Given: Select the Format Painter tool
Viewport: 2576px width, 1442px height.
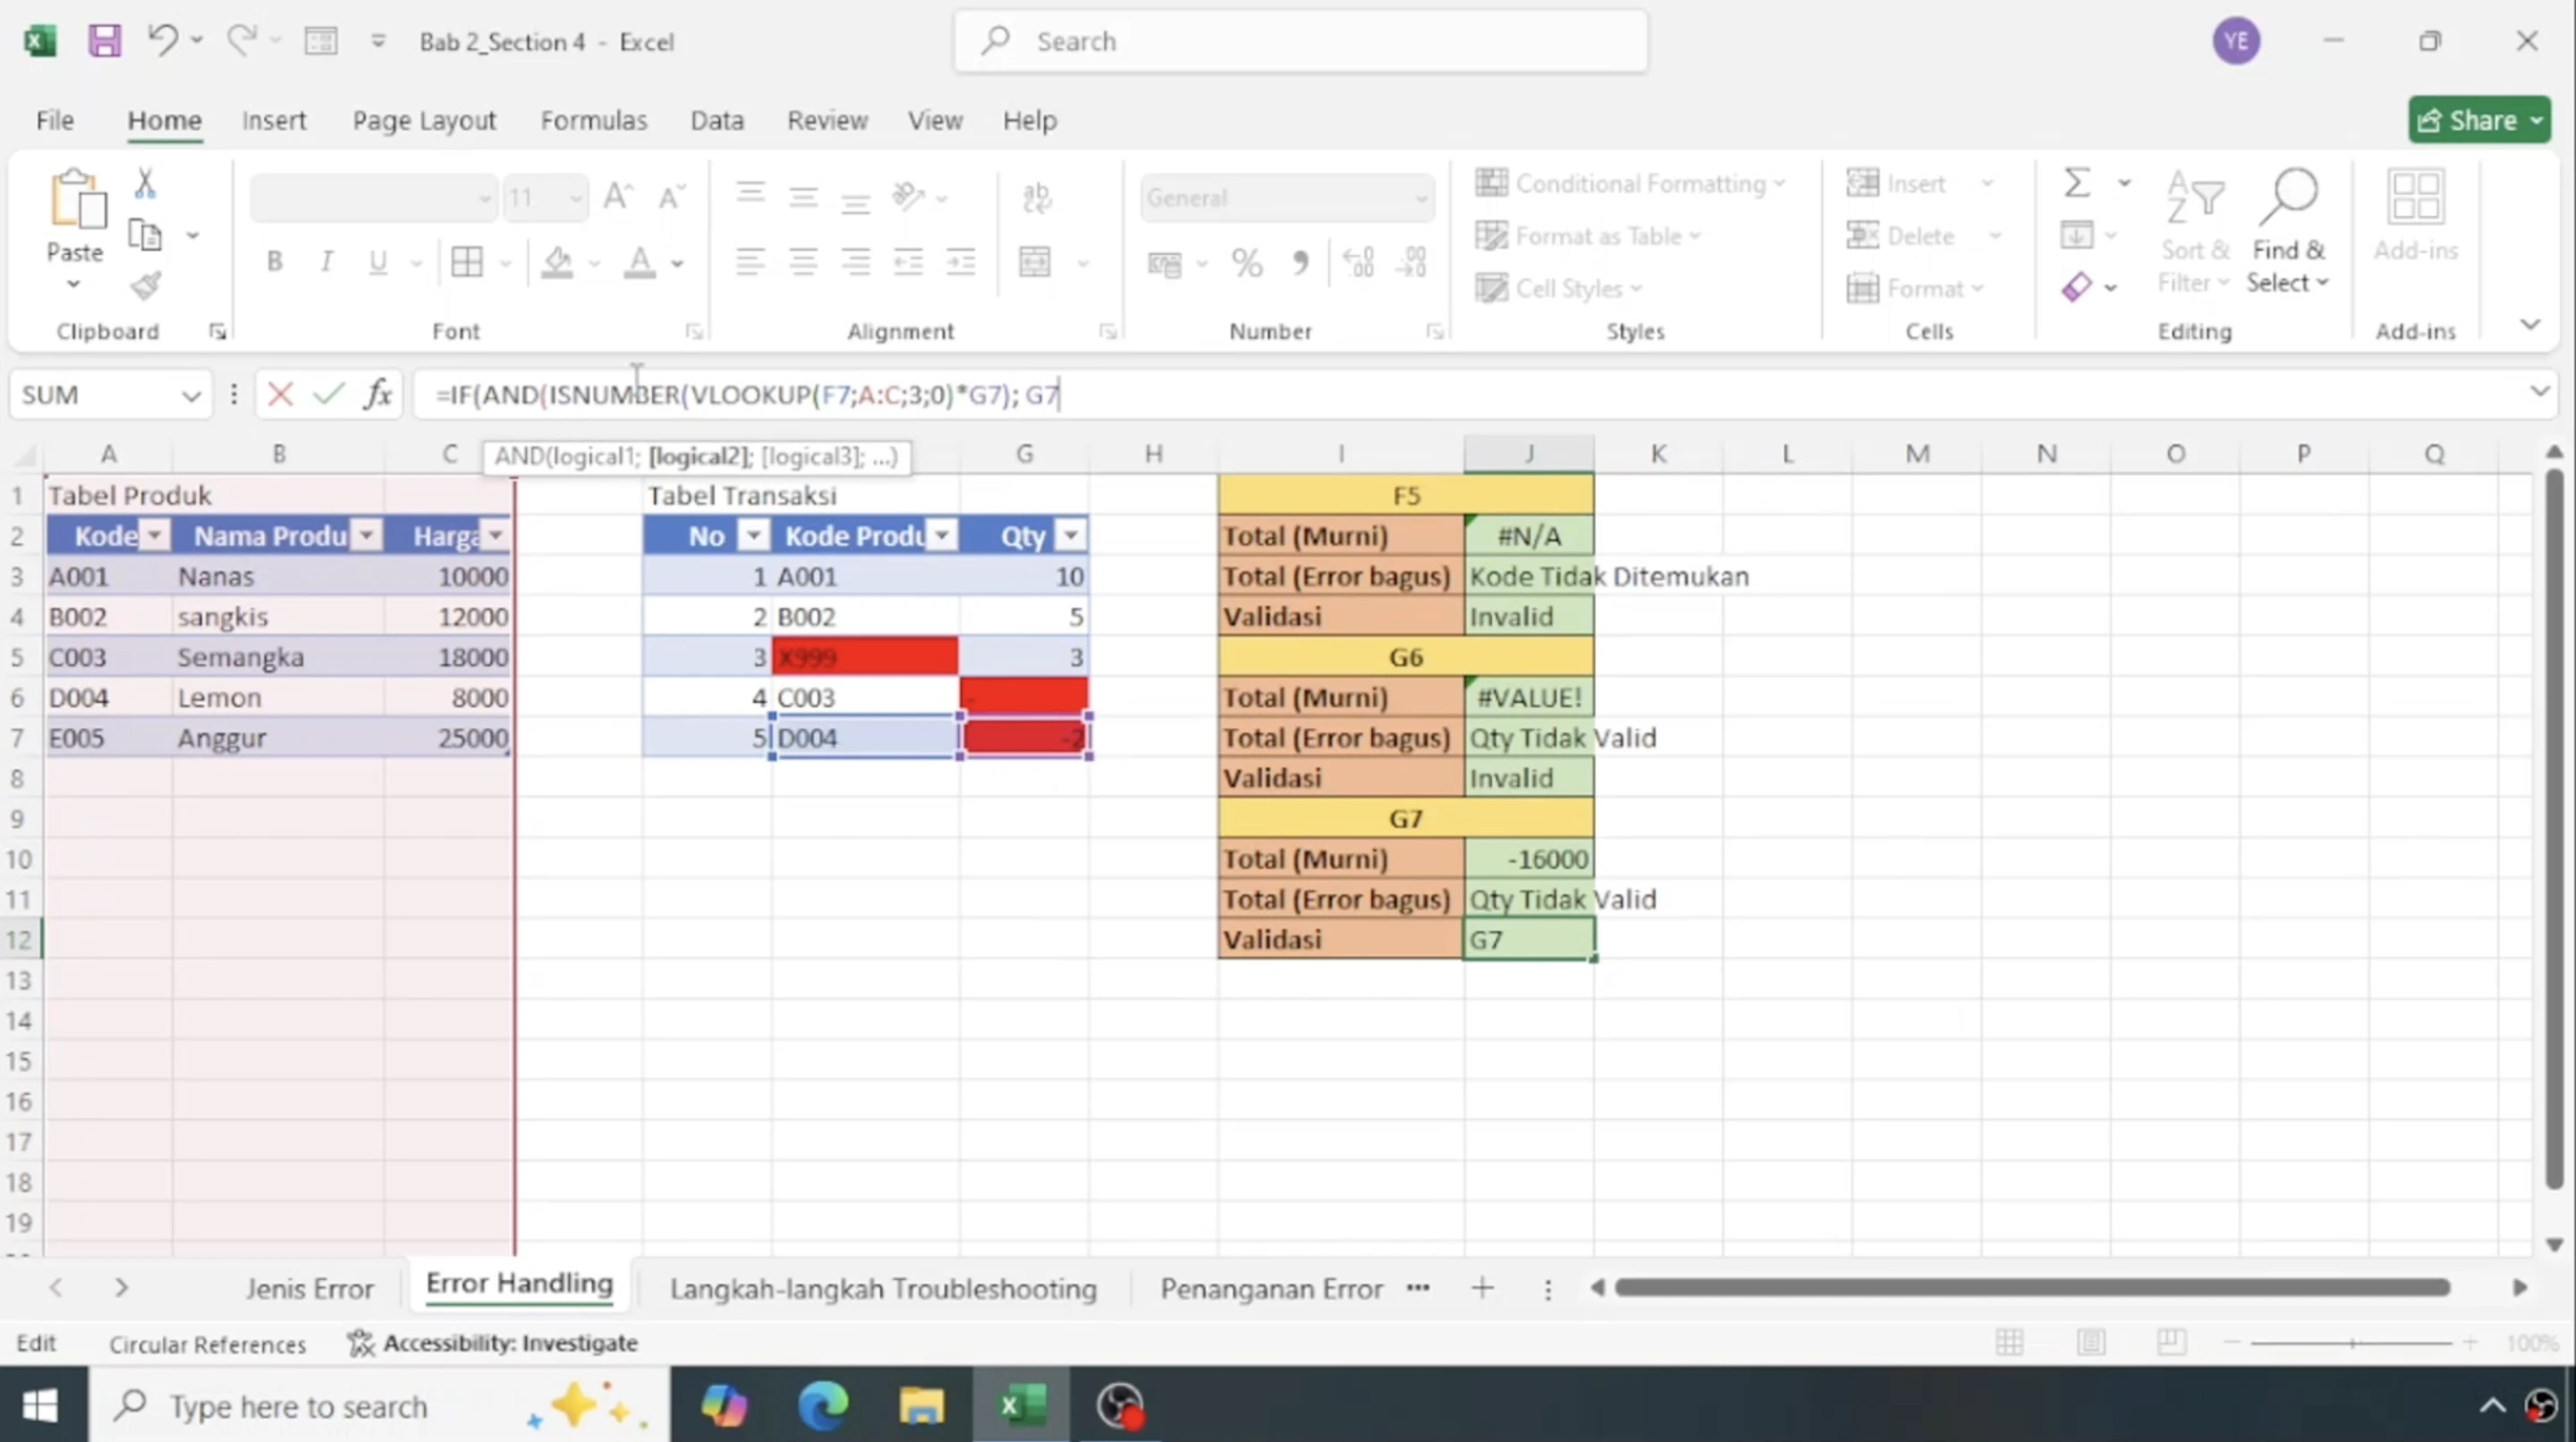Looking at the screenshot, I should tap(146, 286).
